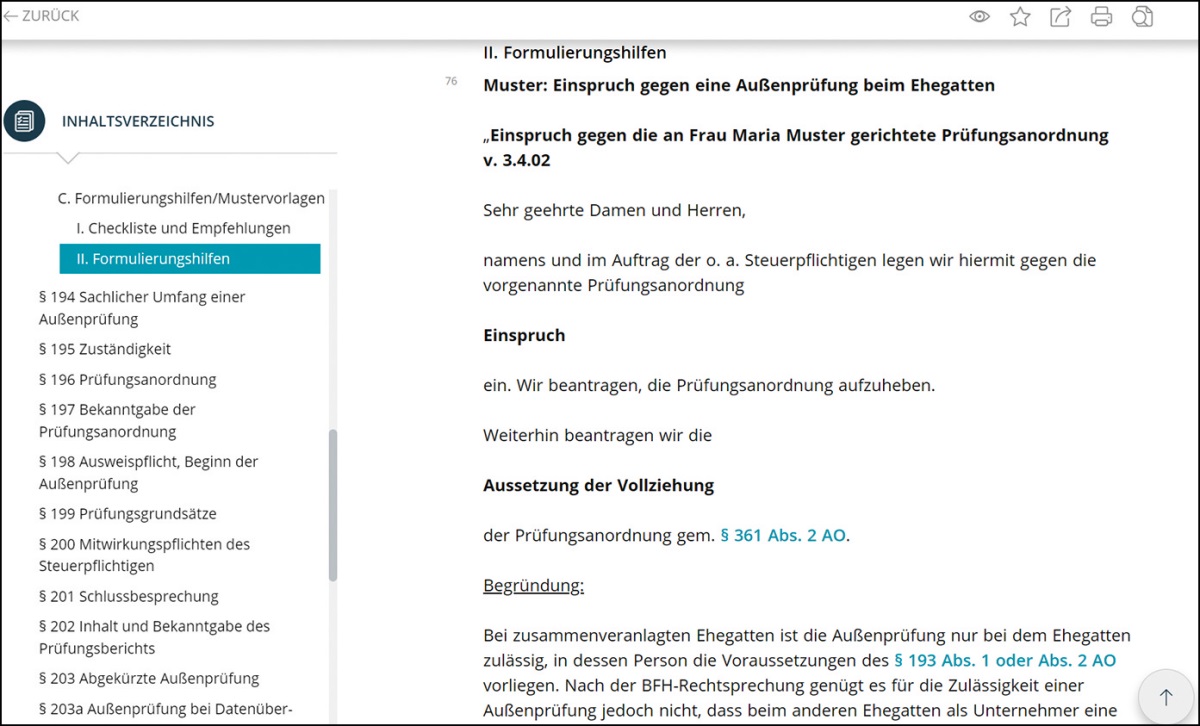
Task: Open § 196 Prüfungsanordnung section
Action: pyautogui.click(x=127, y=379)
